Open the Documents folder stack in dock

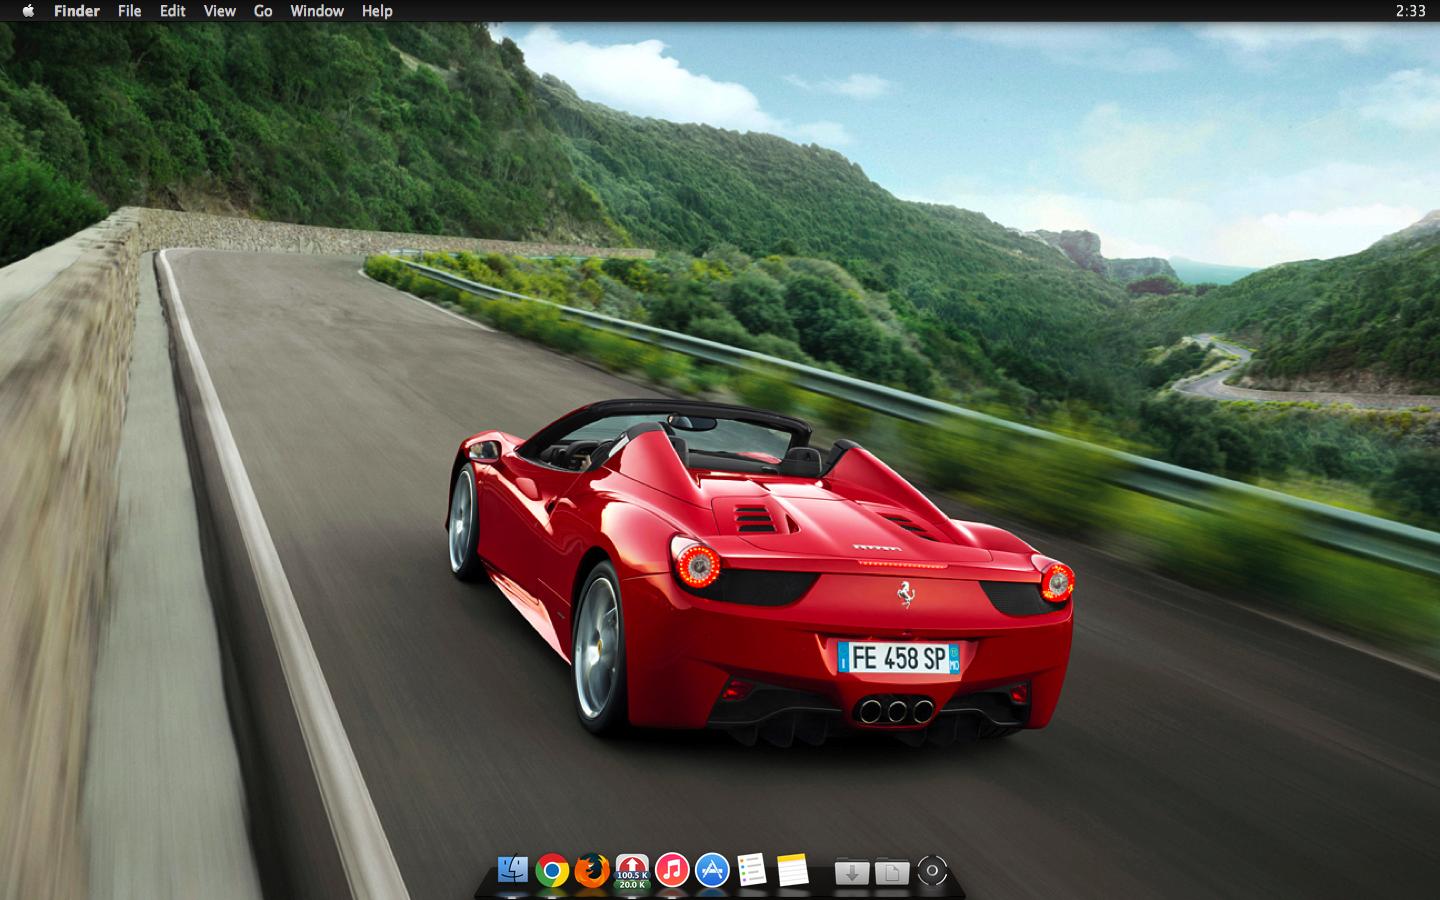coord(892,871)
